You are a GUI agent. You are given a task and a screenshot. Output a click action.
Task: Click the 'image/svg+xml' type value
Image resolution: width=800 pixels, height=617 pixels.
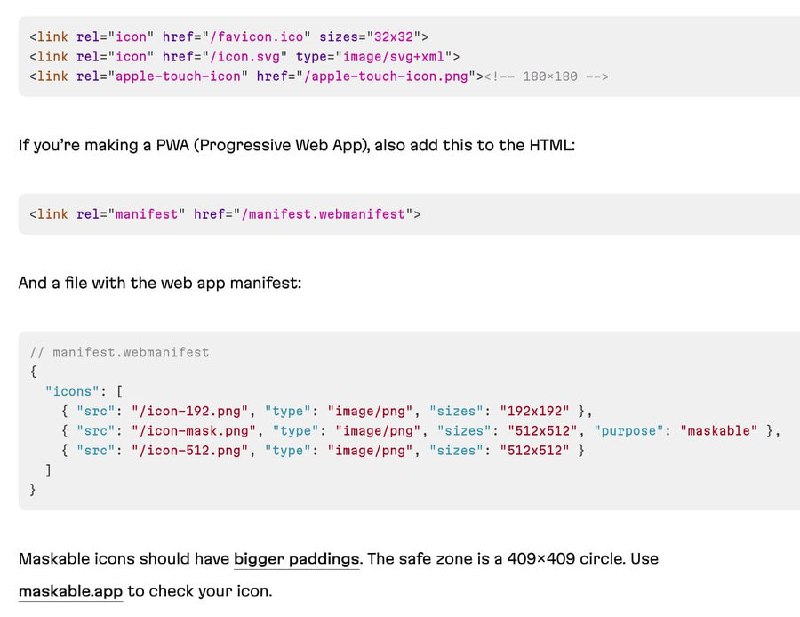[x=393, y=56]
